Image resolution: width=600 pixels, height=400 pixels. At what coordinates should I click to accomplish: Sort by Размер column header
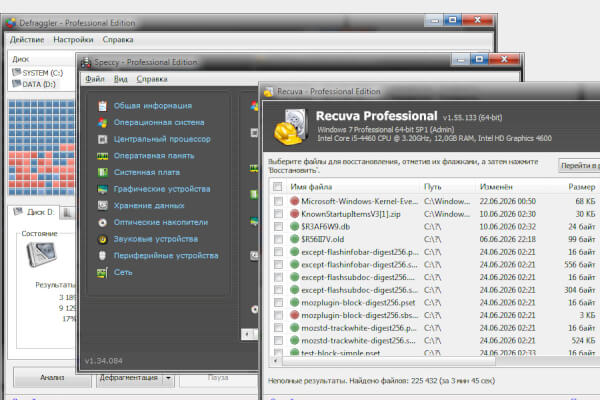[x=582, y=187]
